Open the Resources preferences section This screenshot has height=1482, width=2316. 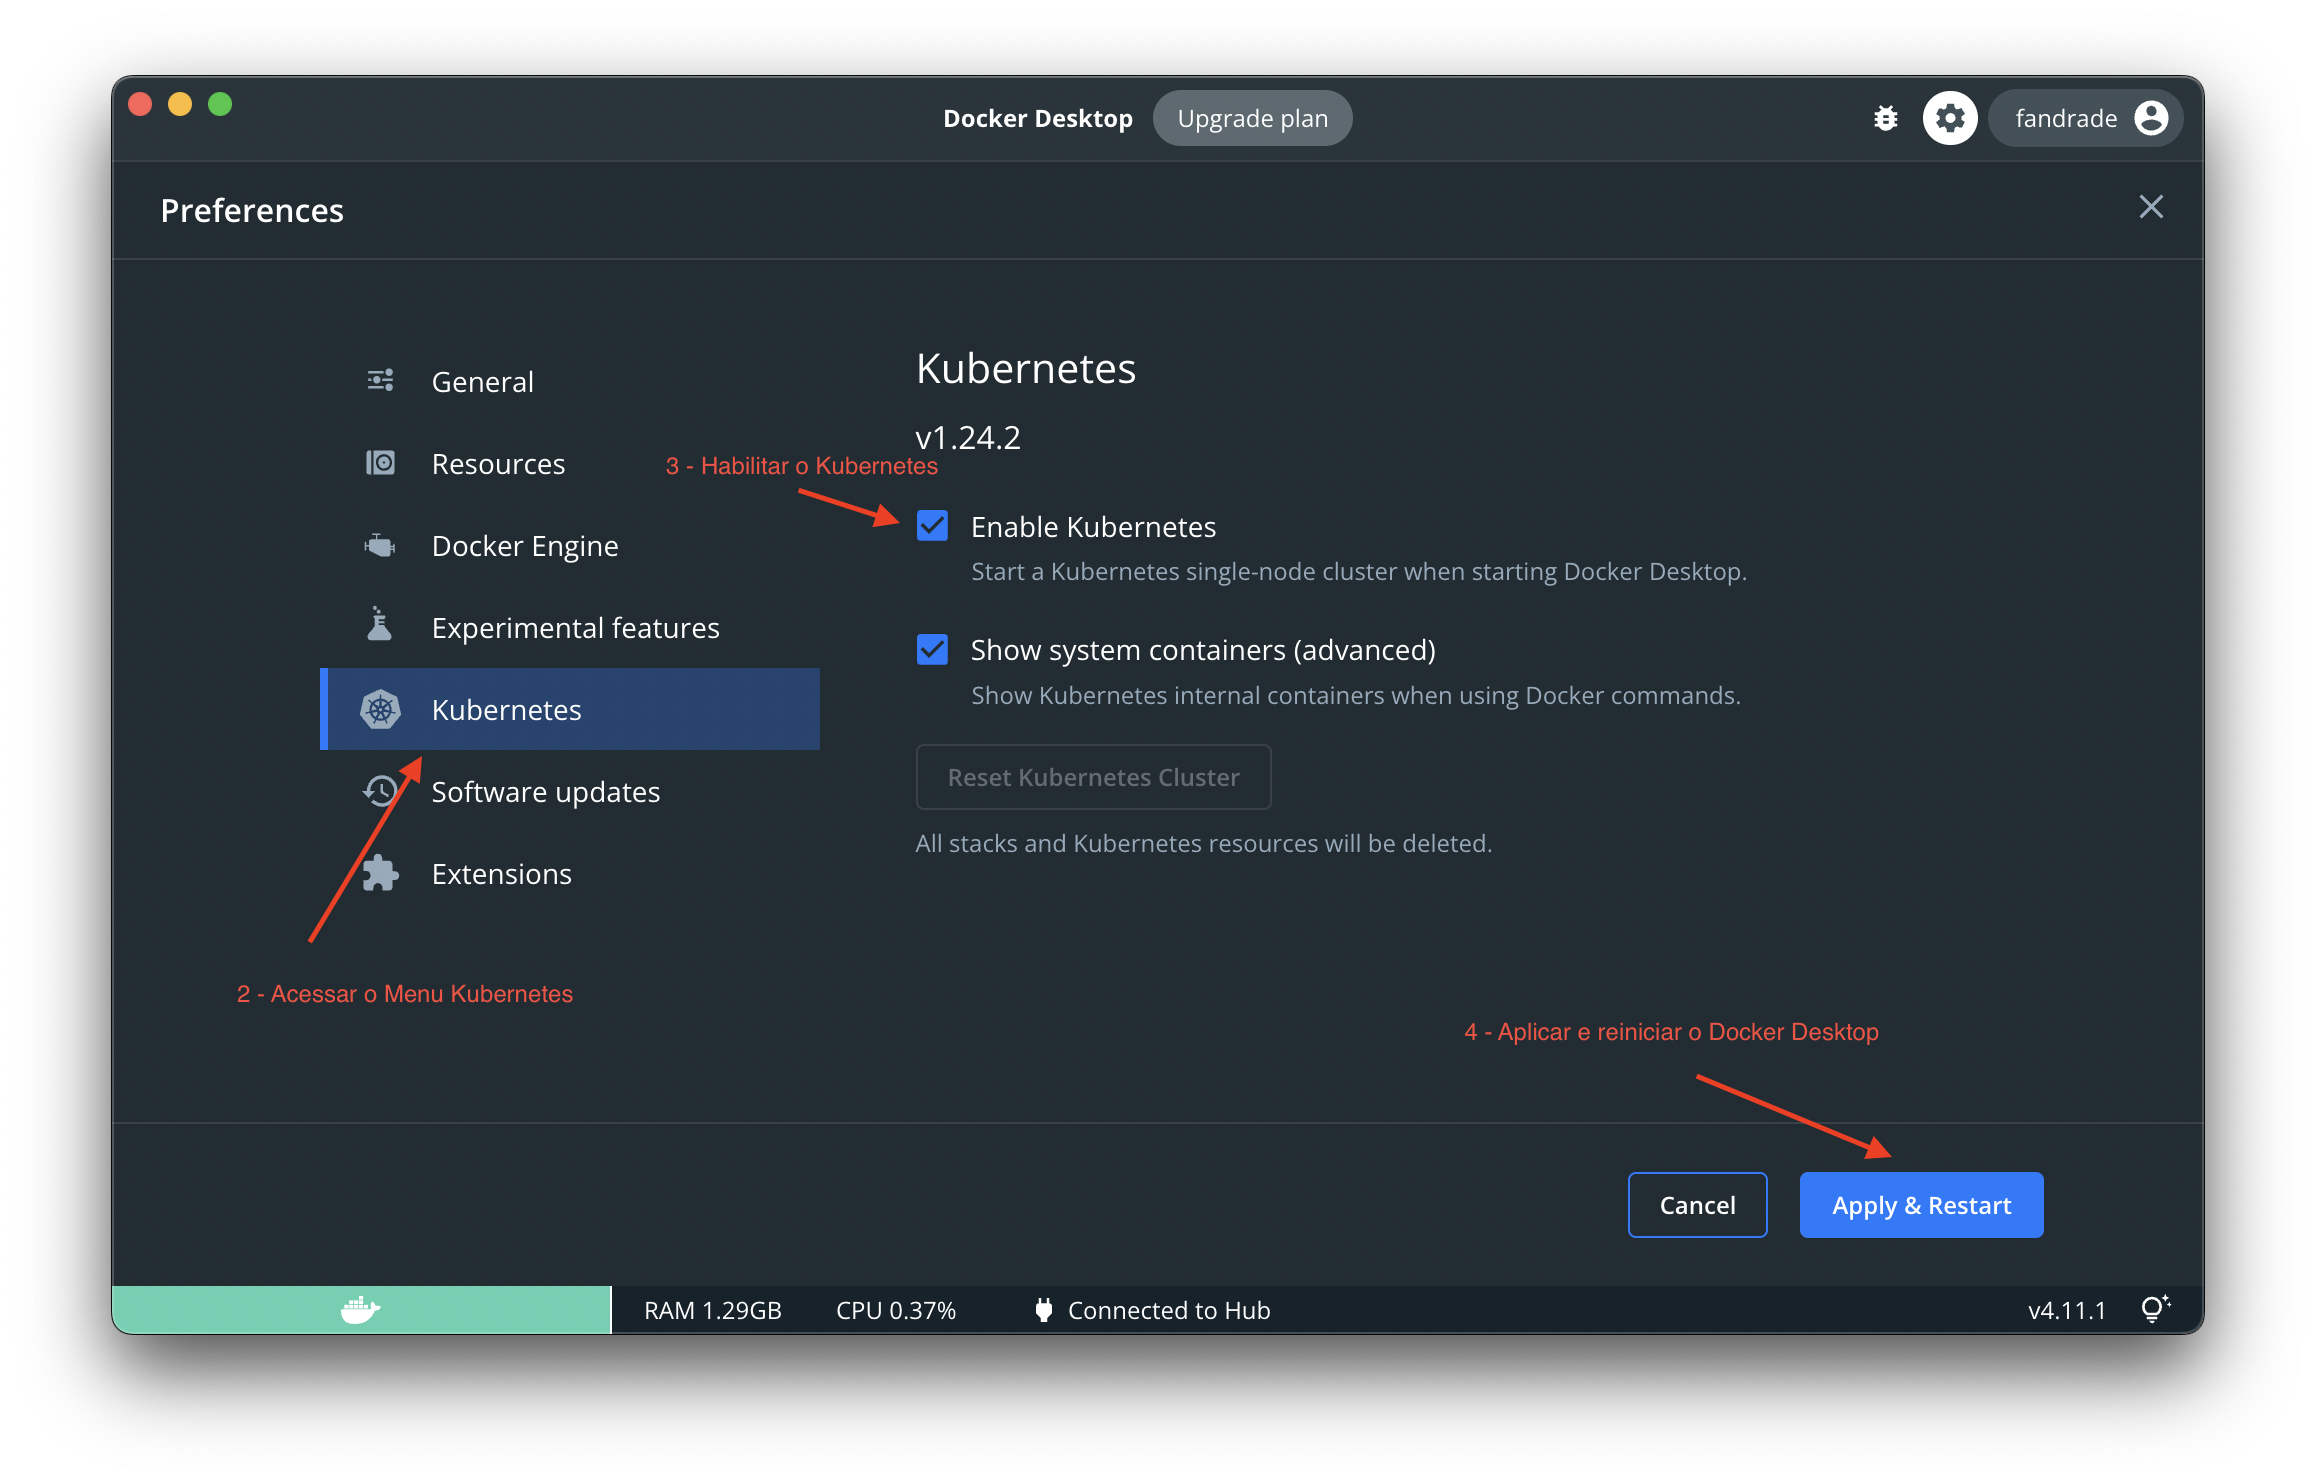[x=570, y=464]
